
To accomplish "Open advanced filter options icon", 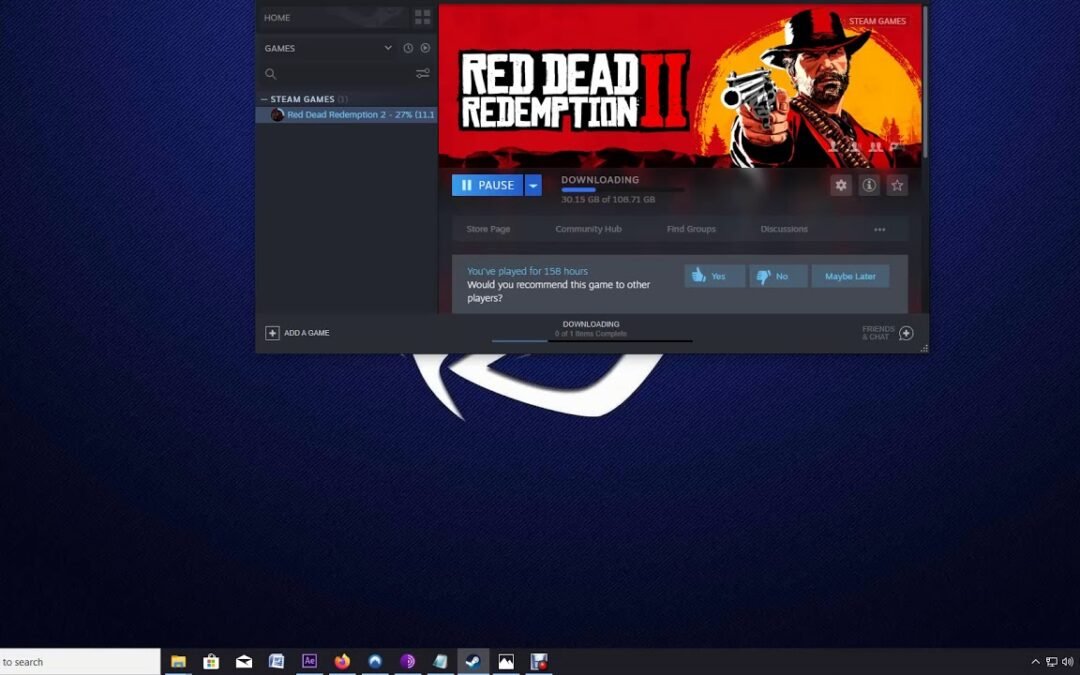I will [x=422, y=74].
